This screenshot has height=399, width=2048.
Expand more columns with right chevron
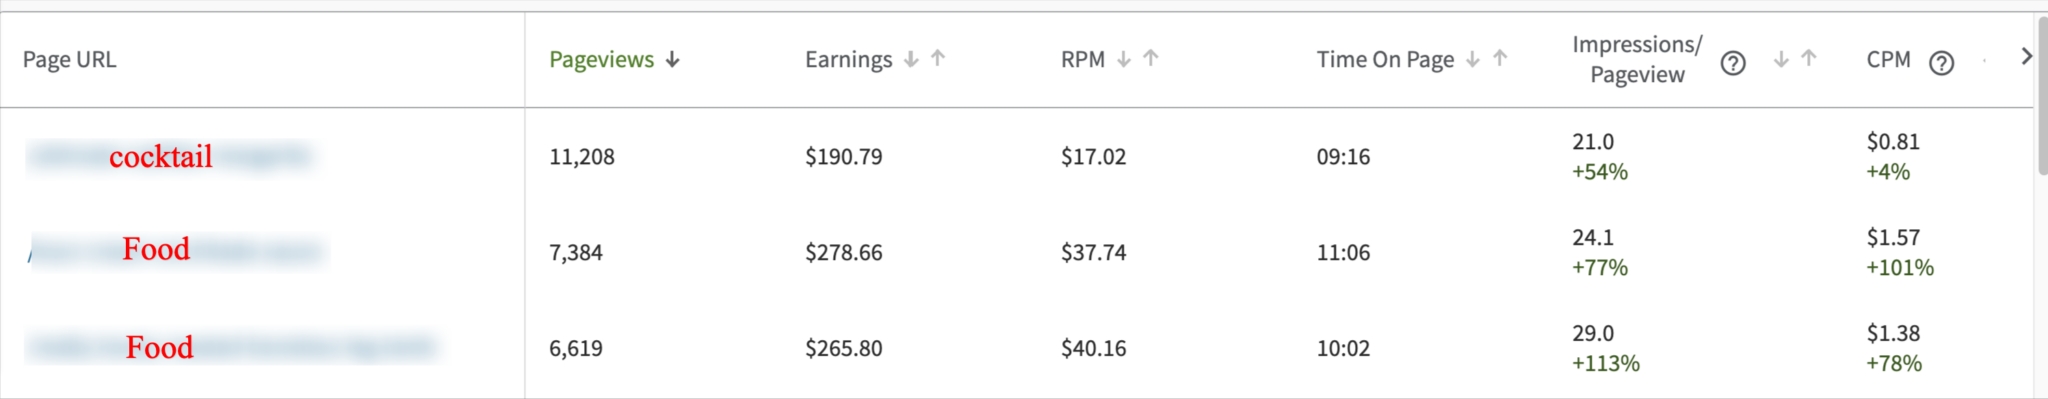point(2026,56)
